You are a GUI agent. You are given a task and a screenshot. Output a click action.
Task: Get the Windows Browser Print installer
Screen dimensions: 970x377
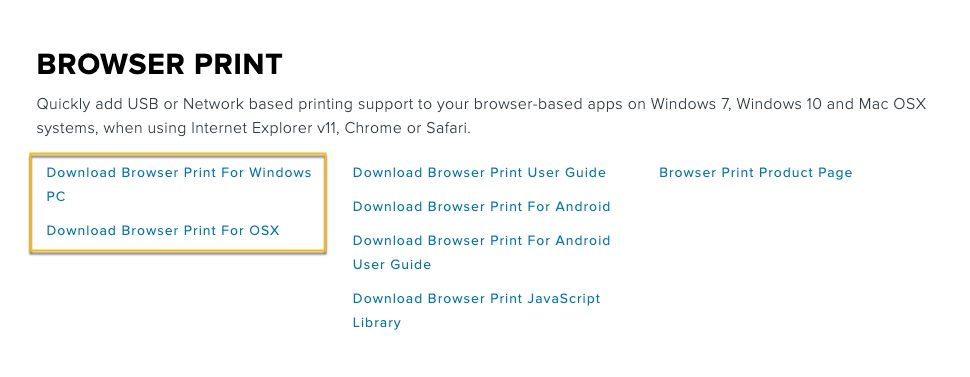179,184
